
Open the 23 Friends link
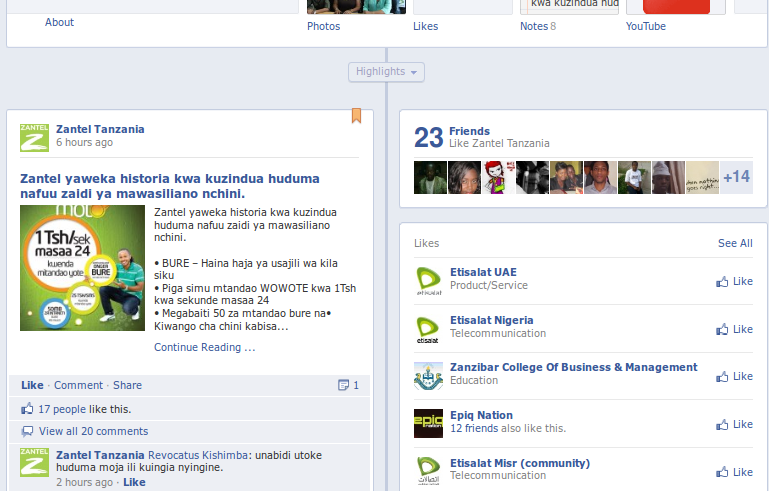[469, 131]
